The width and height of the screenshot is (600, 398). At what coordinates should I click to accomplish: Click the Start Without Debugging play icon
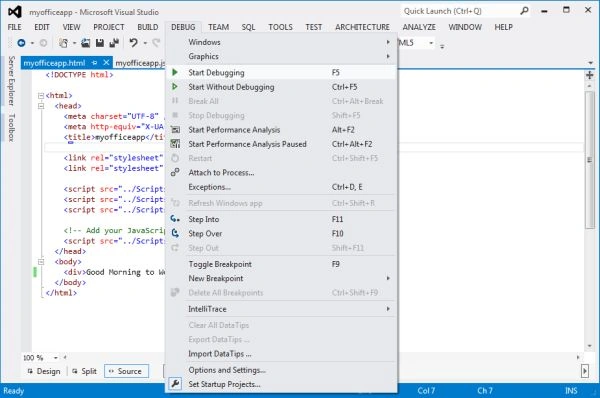pyautogui.click(x=175, y=87)
